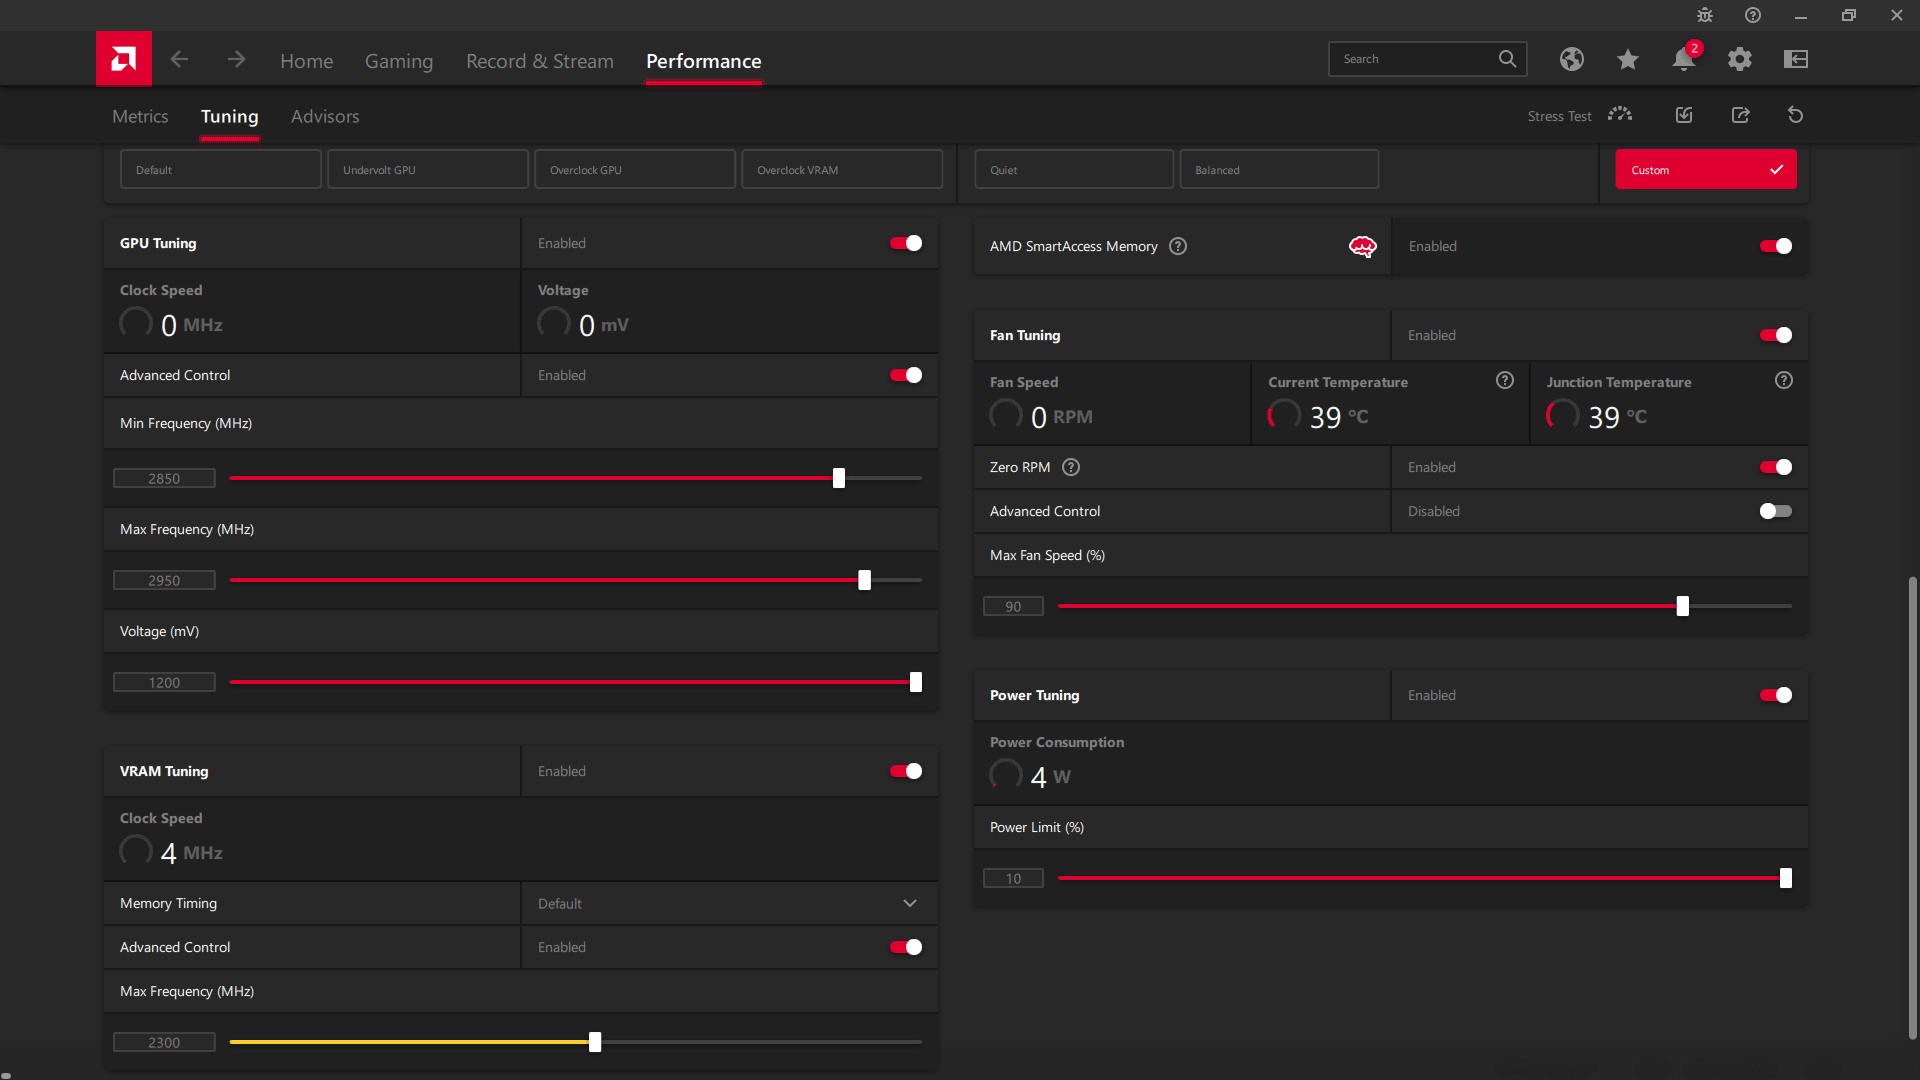This screenshot has height=1080, width=1920.
Task: Toggle Fan Tuning switch
Action: point(1776,335)
